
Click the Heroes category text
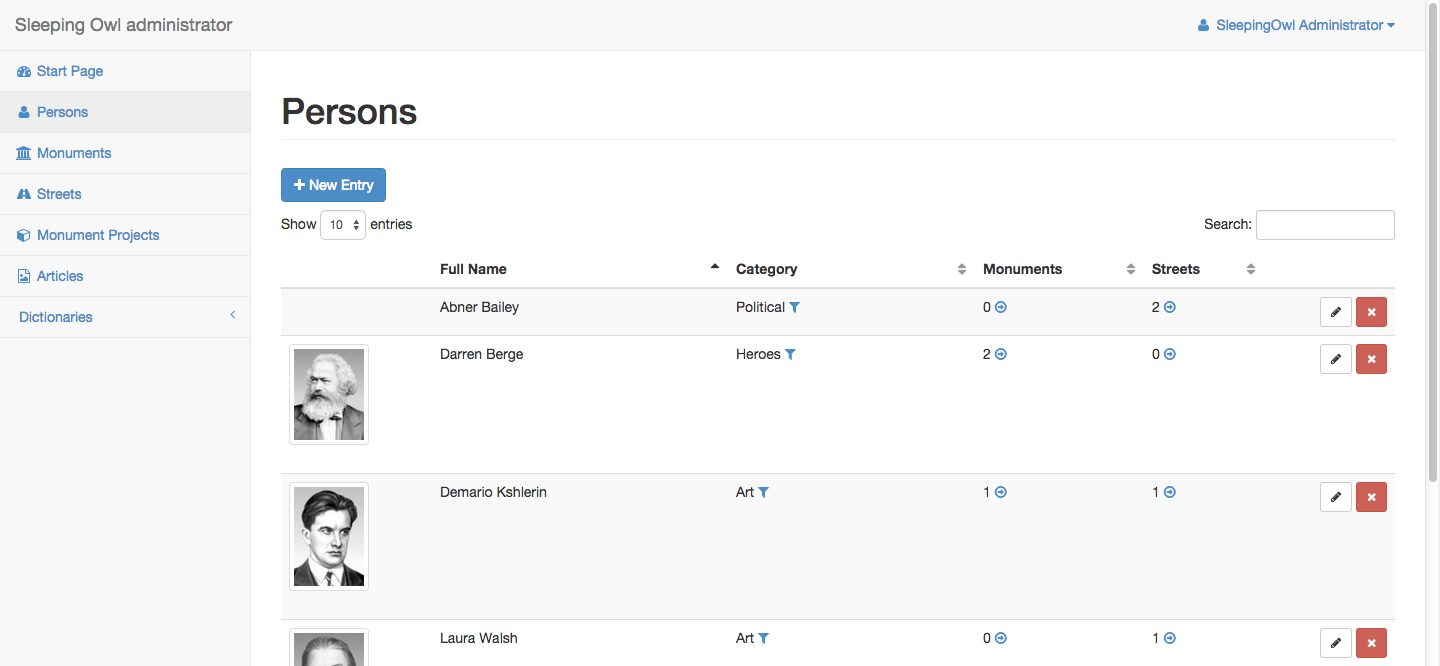click(x=758, y=354)
